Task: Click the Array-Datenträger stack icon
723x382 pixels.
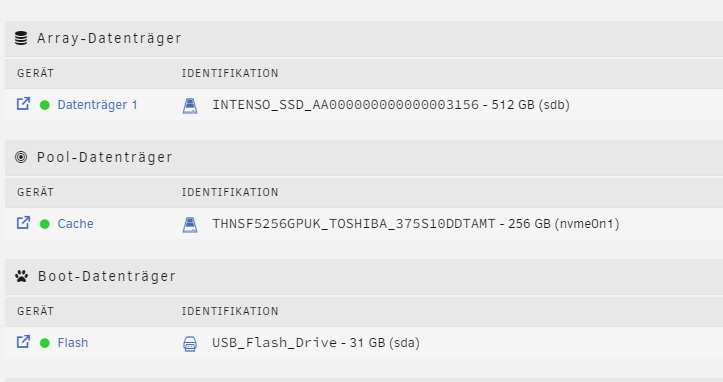Action: [x=21, y=38]
